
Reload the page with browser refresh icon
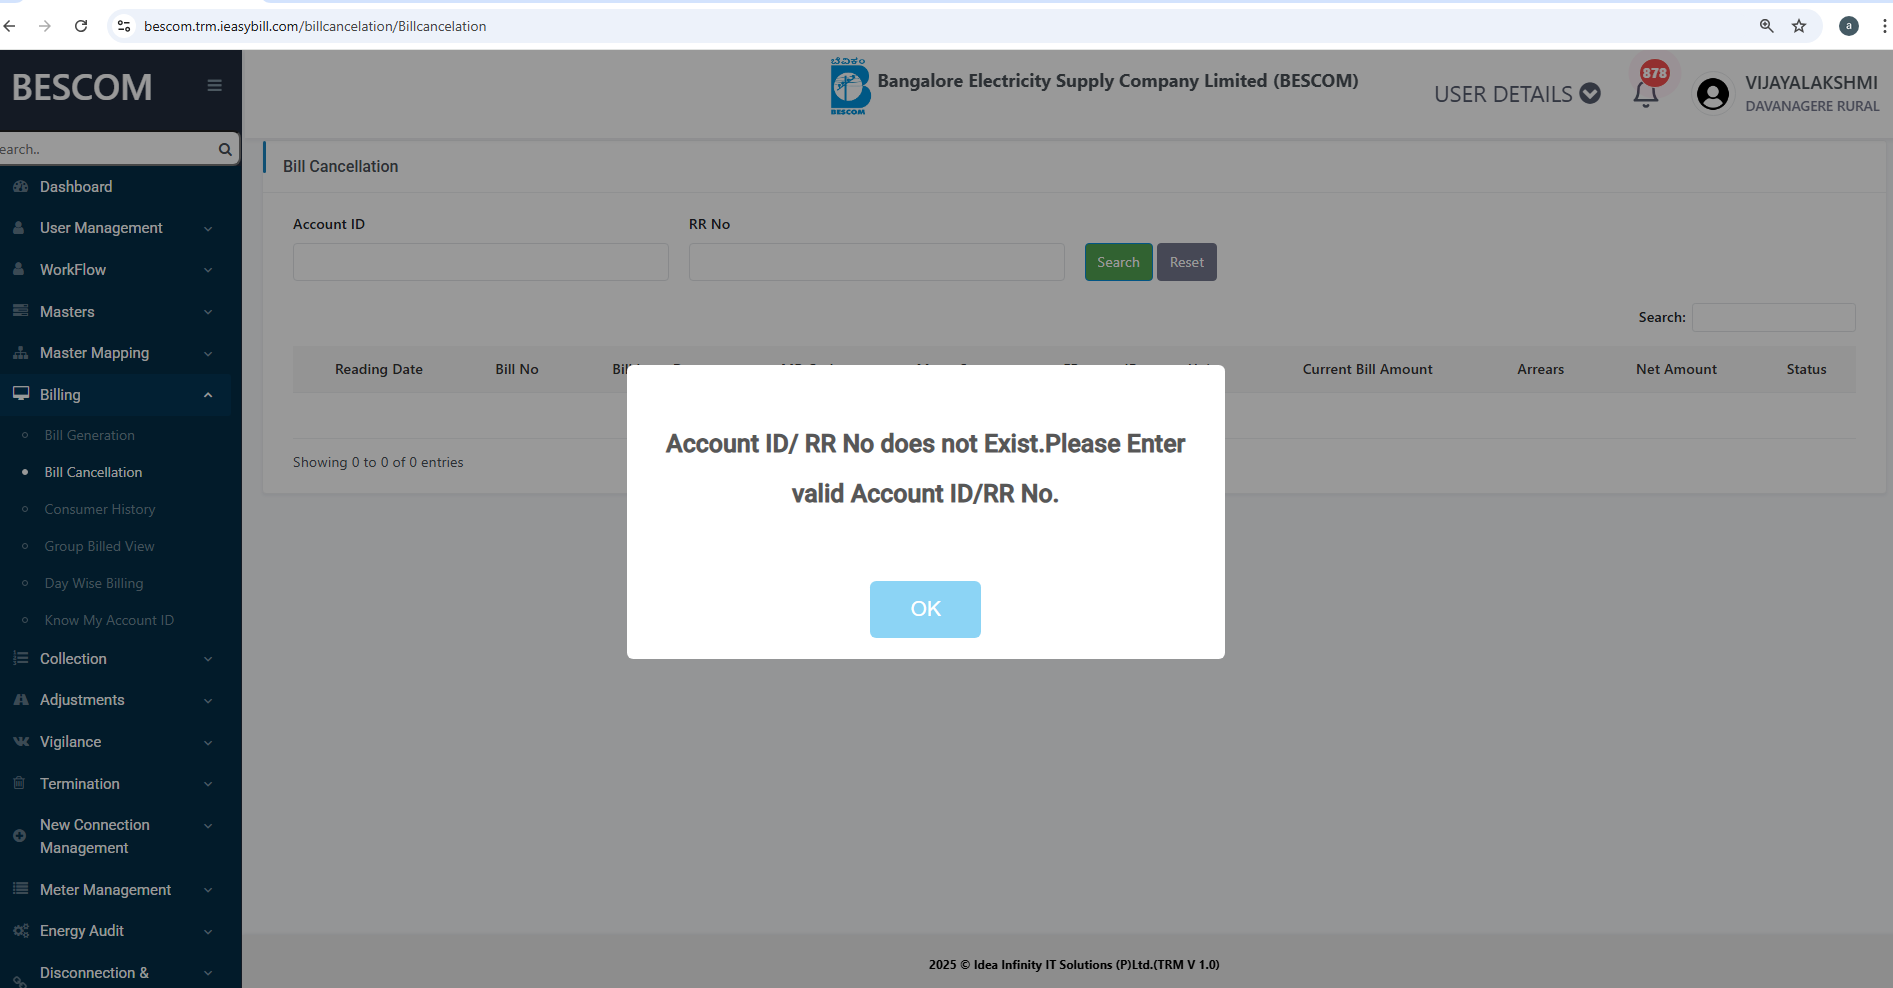81,26
